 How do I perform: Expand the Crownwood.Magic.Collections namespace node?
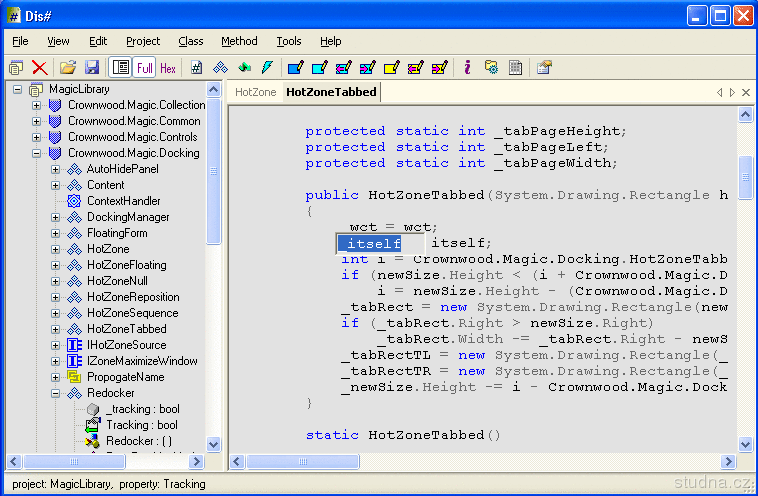(37, 105)
